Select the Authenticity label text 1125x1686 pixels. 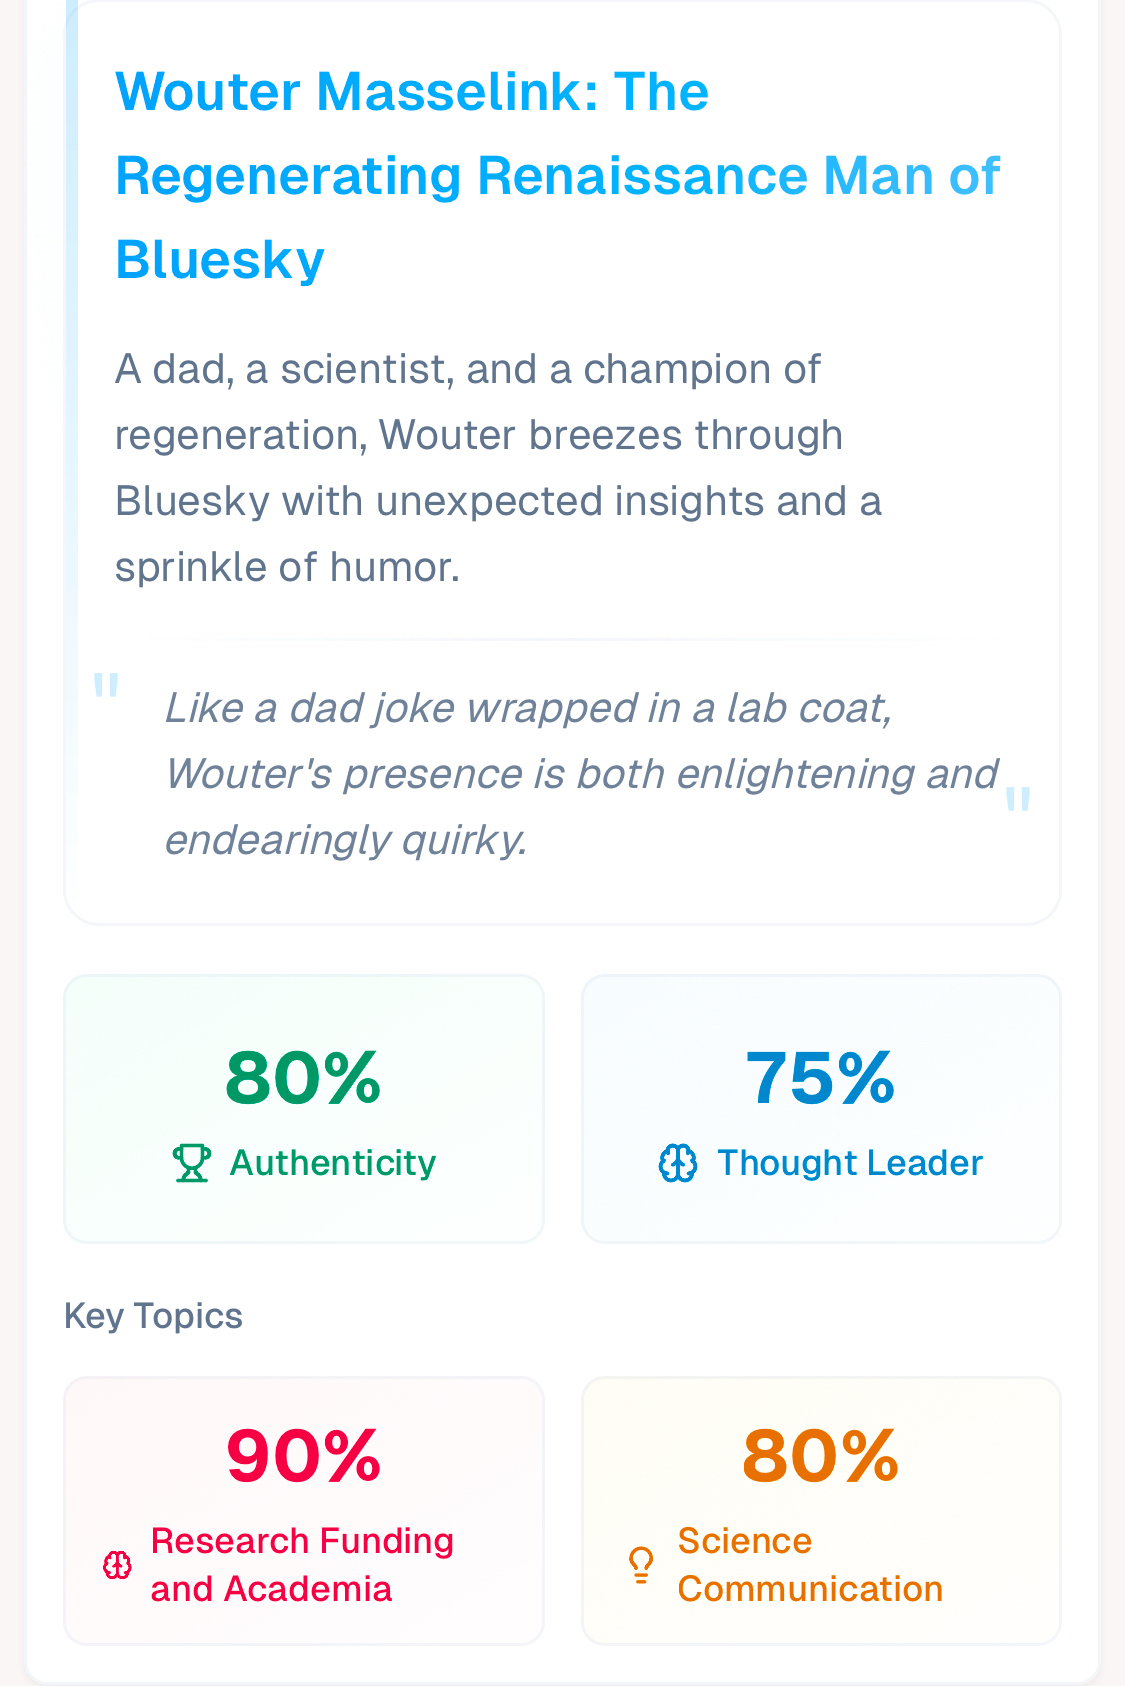pos(333,1163)
